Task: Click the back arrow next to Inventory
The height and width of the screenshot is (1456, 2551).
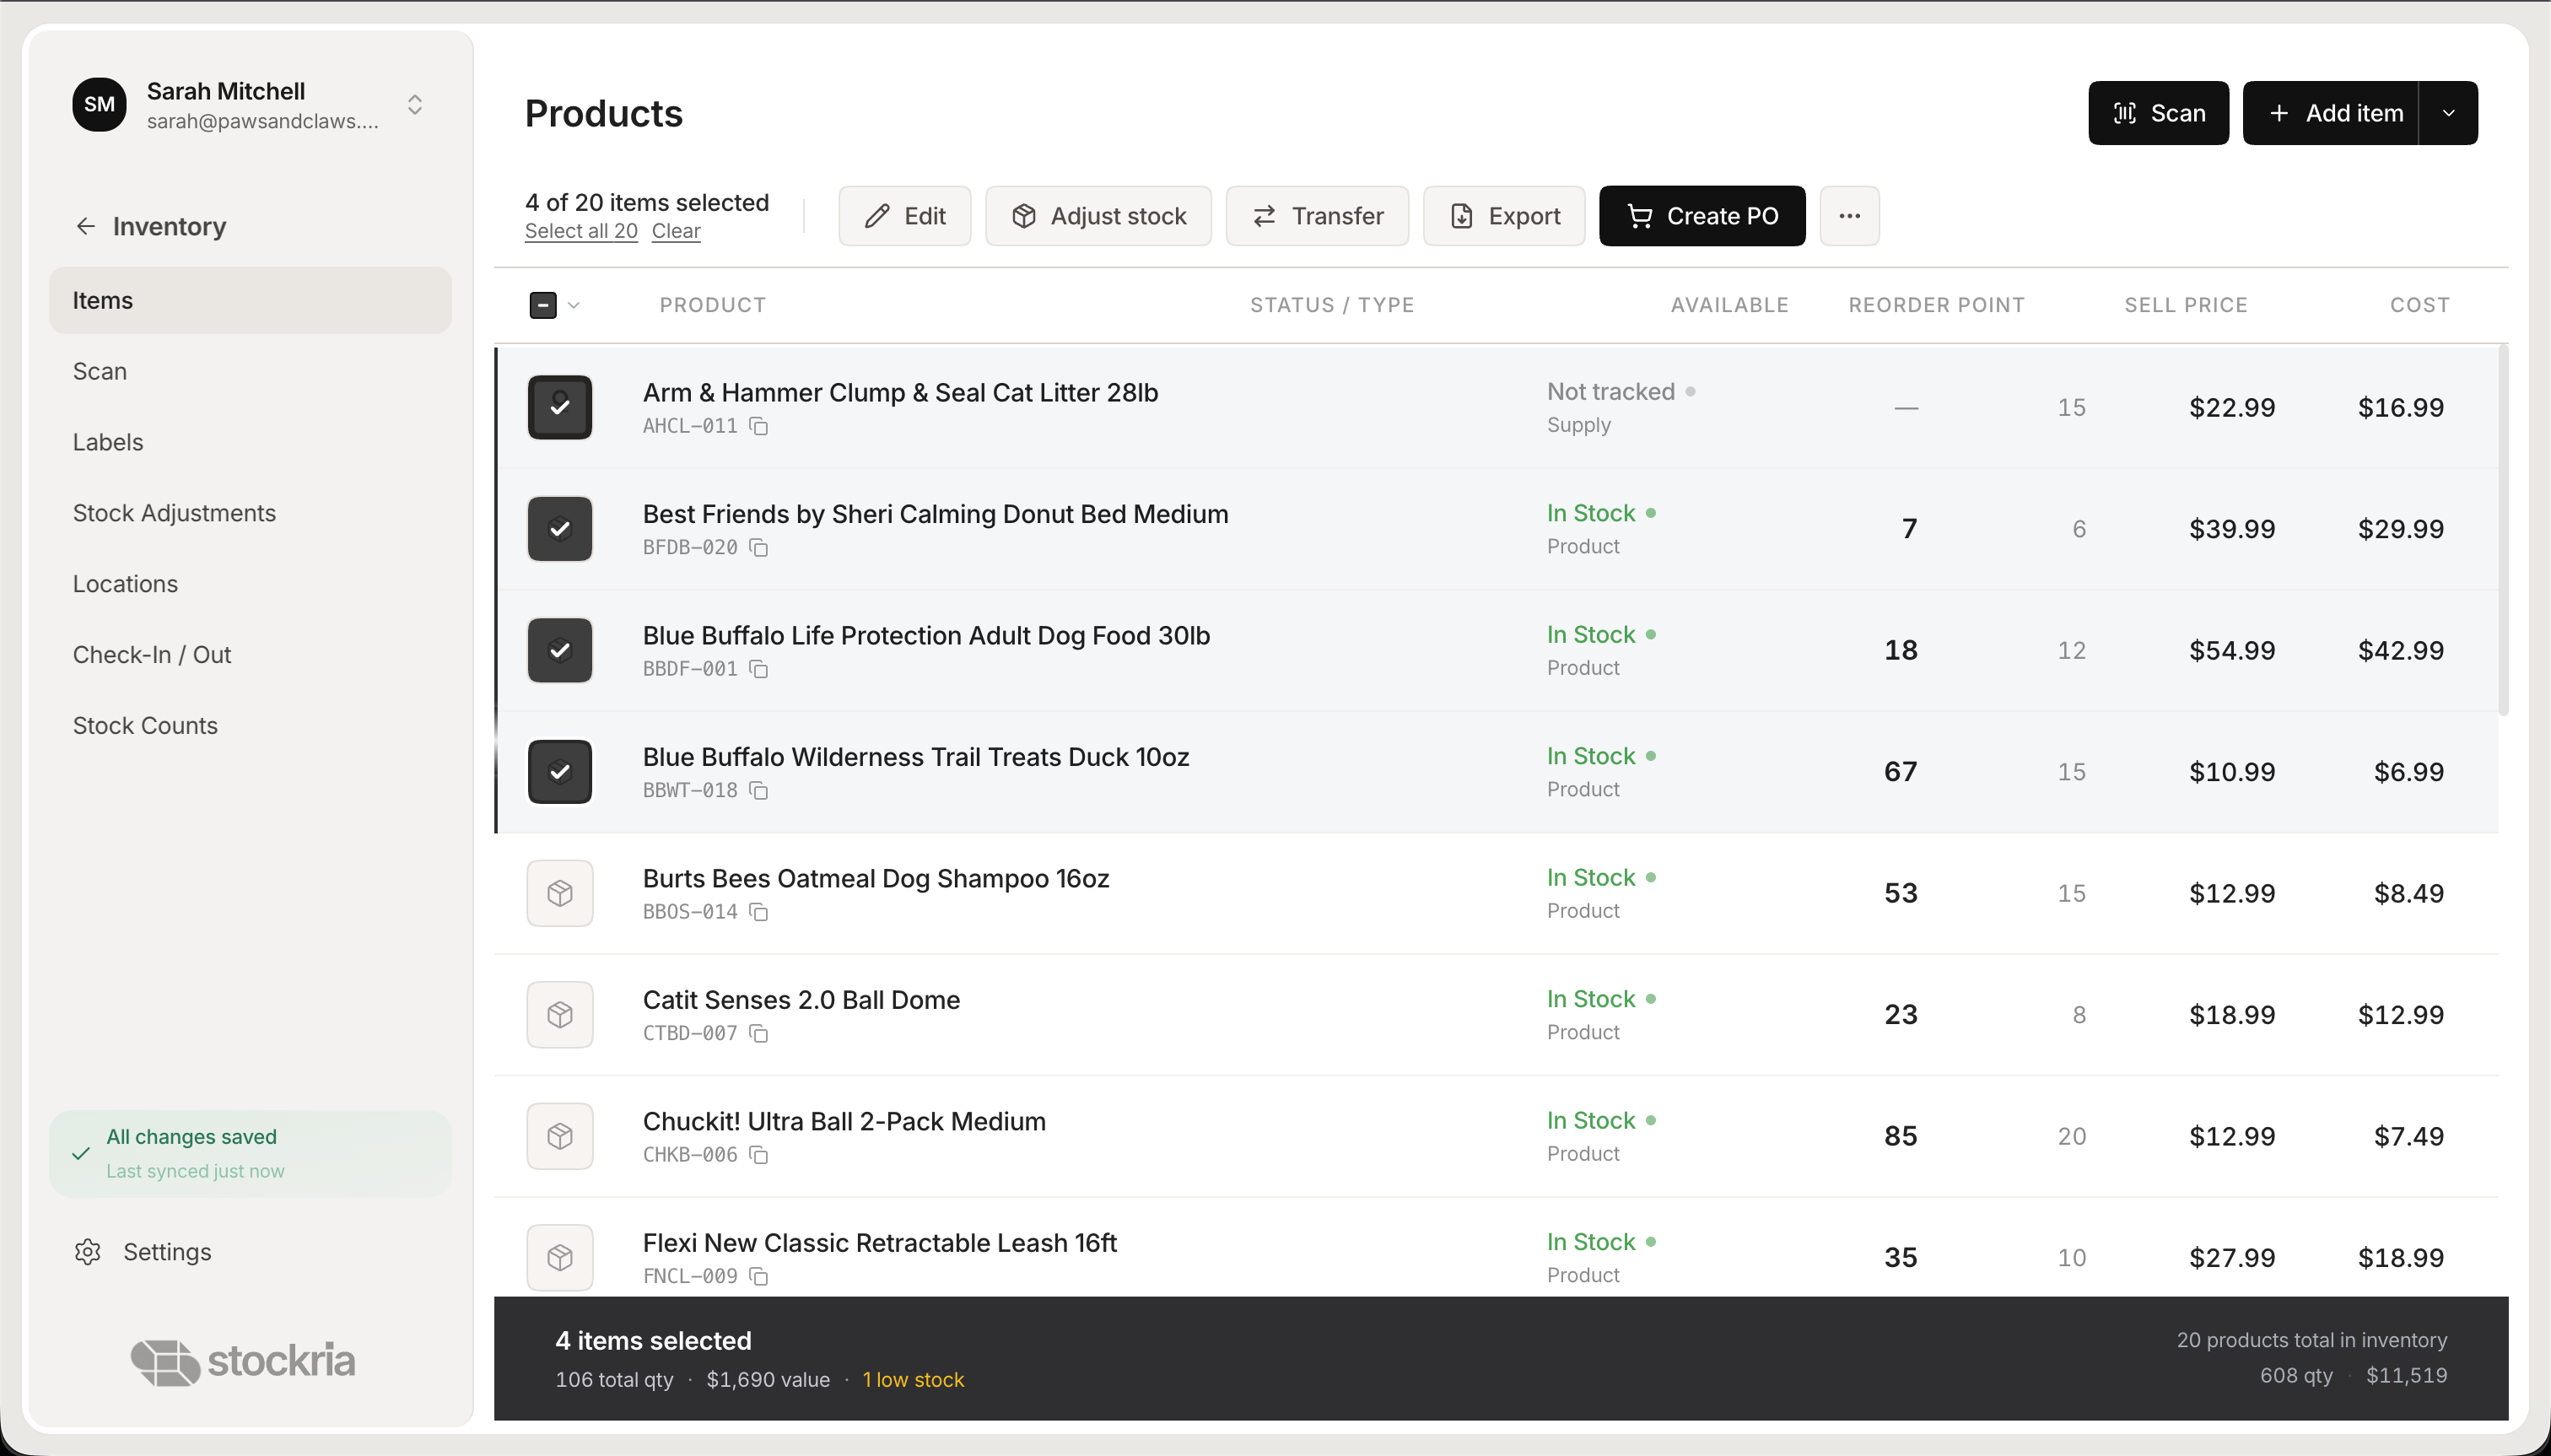Action: (x=86, y=225)
